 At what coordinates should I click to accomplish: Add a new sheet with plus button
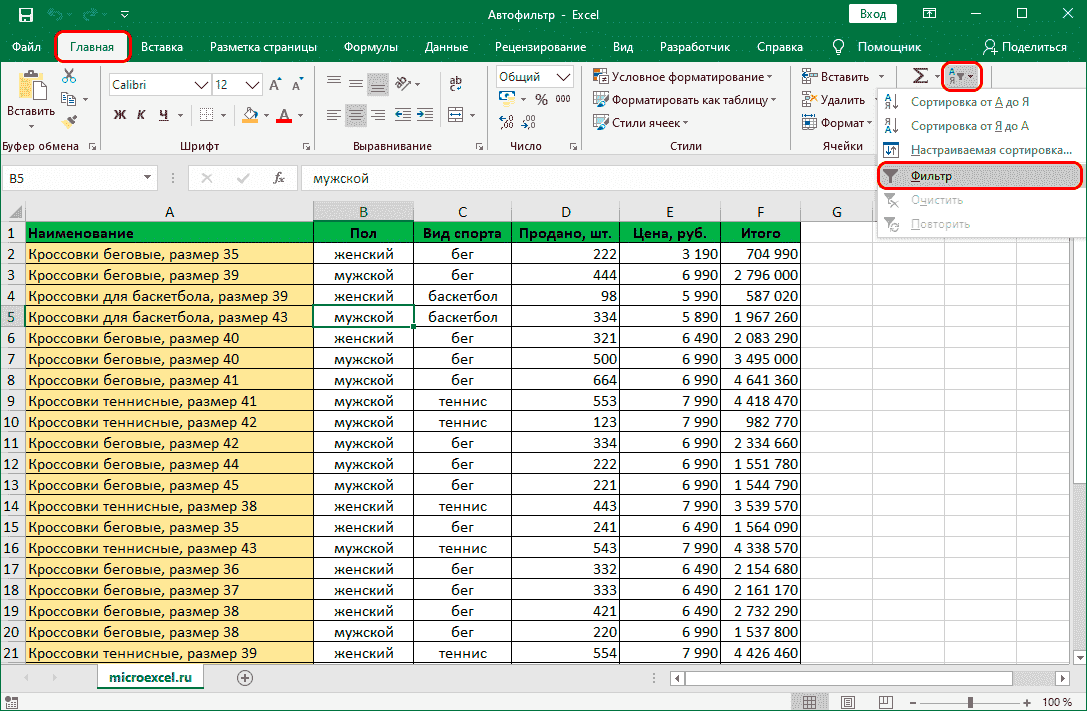[x=244, y=677]
